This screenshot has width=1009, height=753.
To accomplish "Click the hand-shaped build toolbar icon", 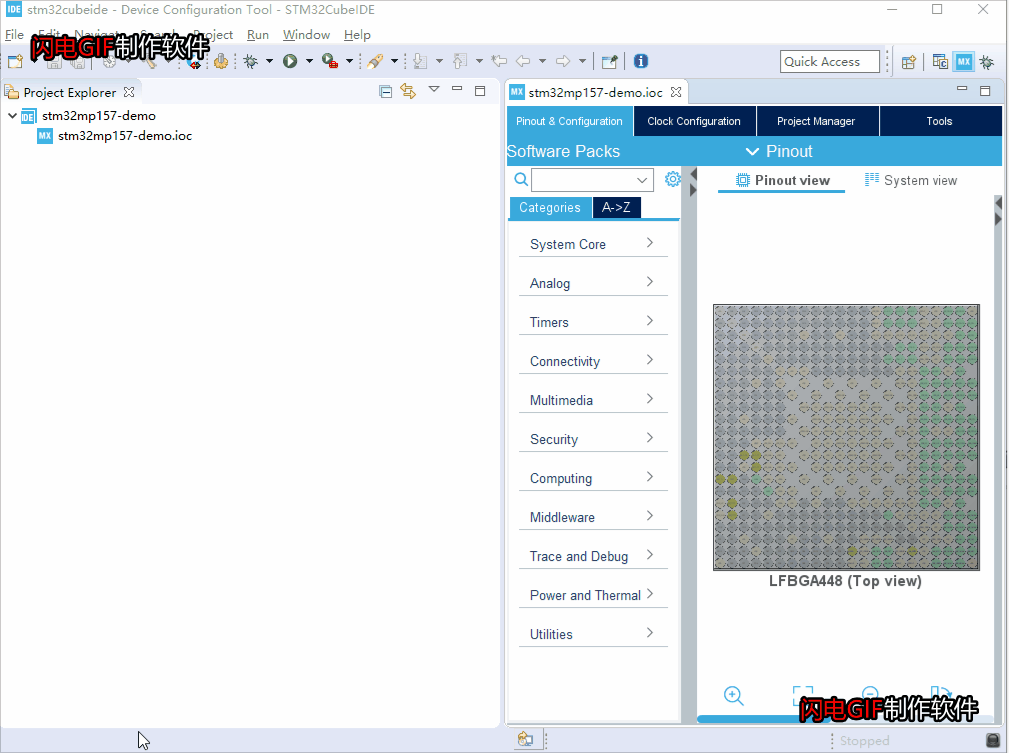I will 221,61.
